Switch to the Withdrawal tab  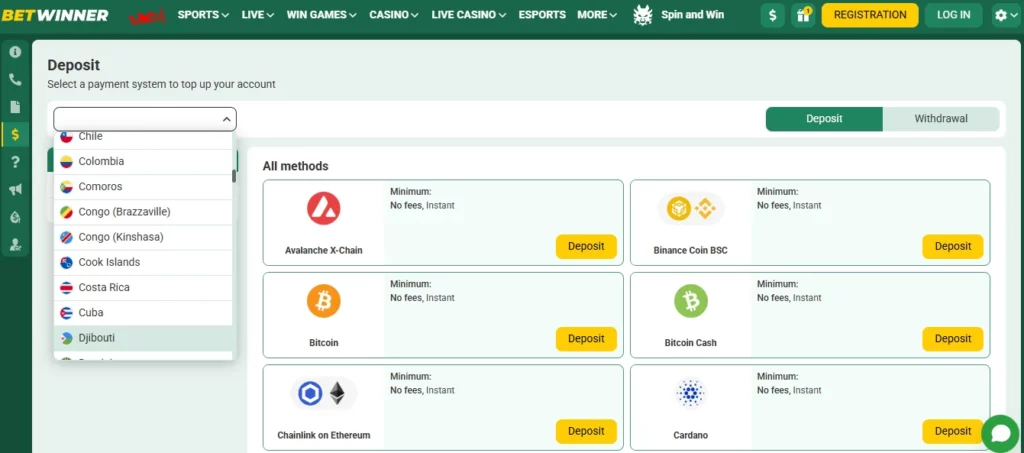tap(941, 119)
